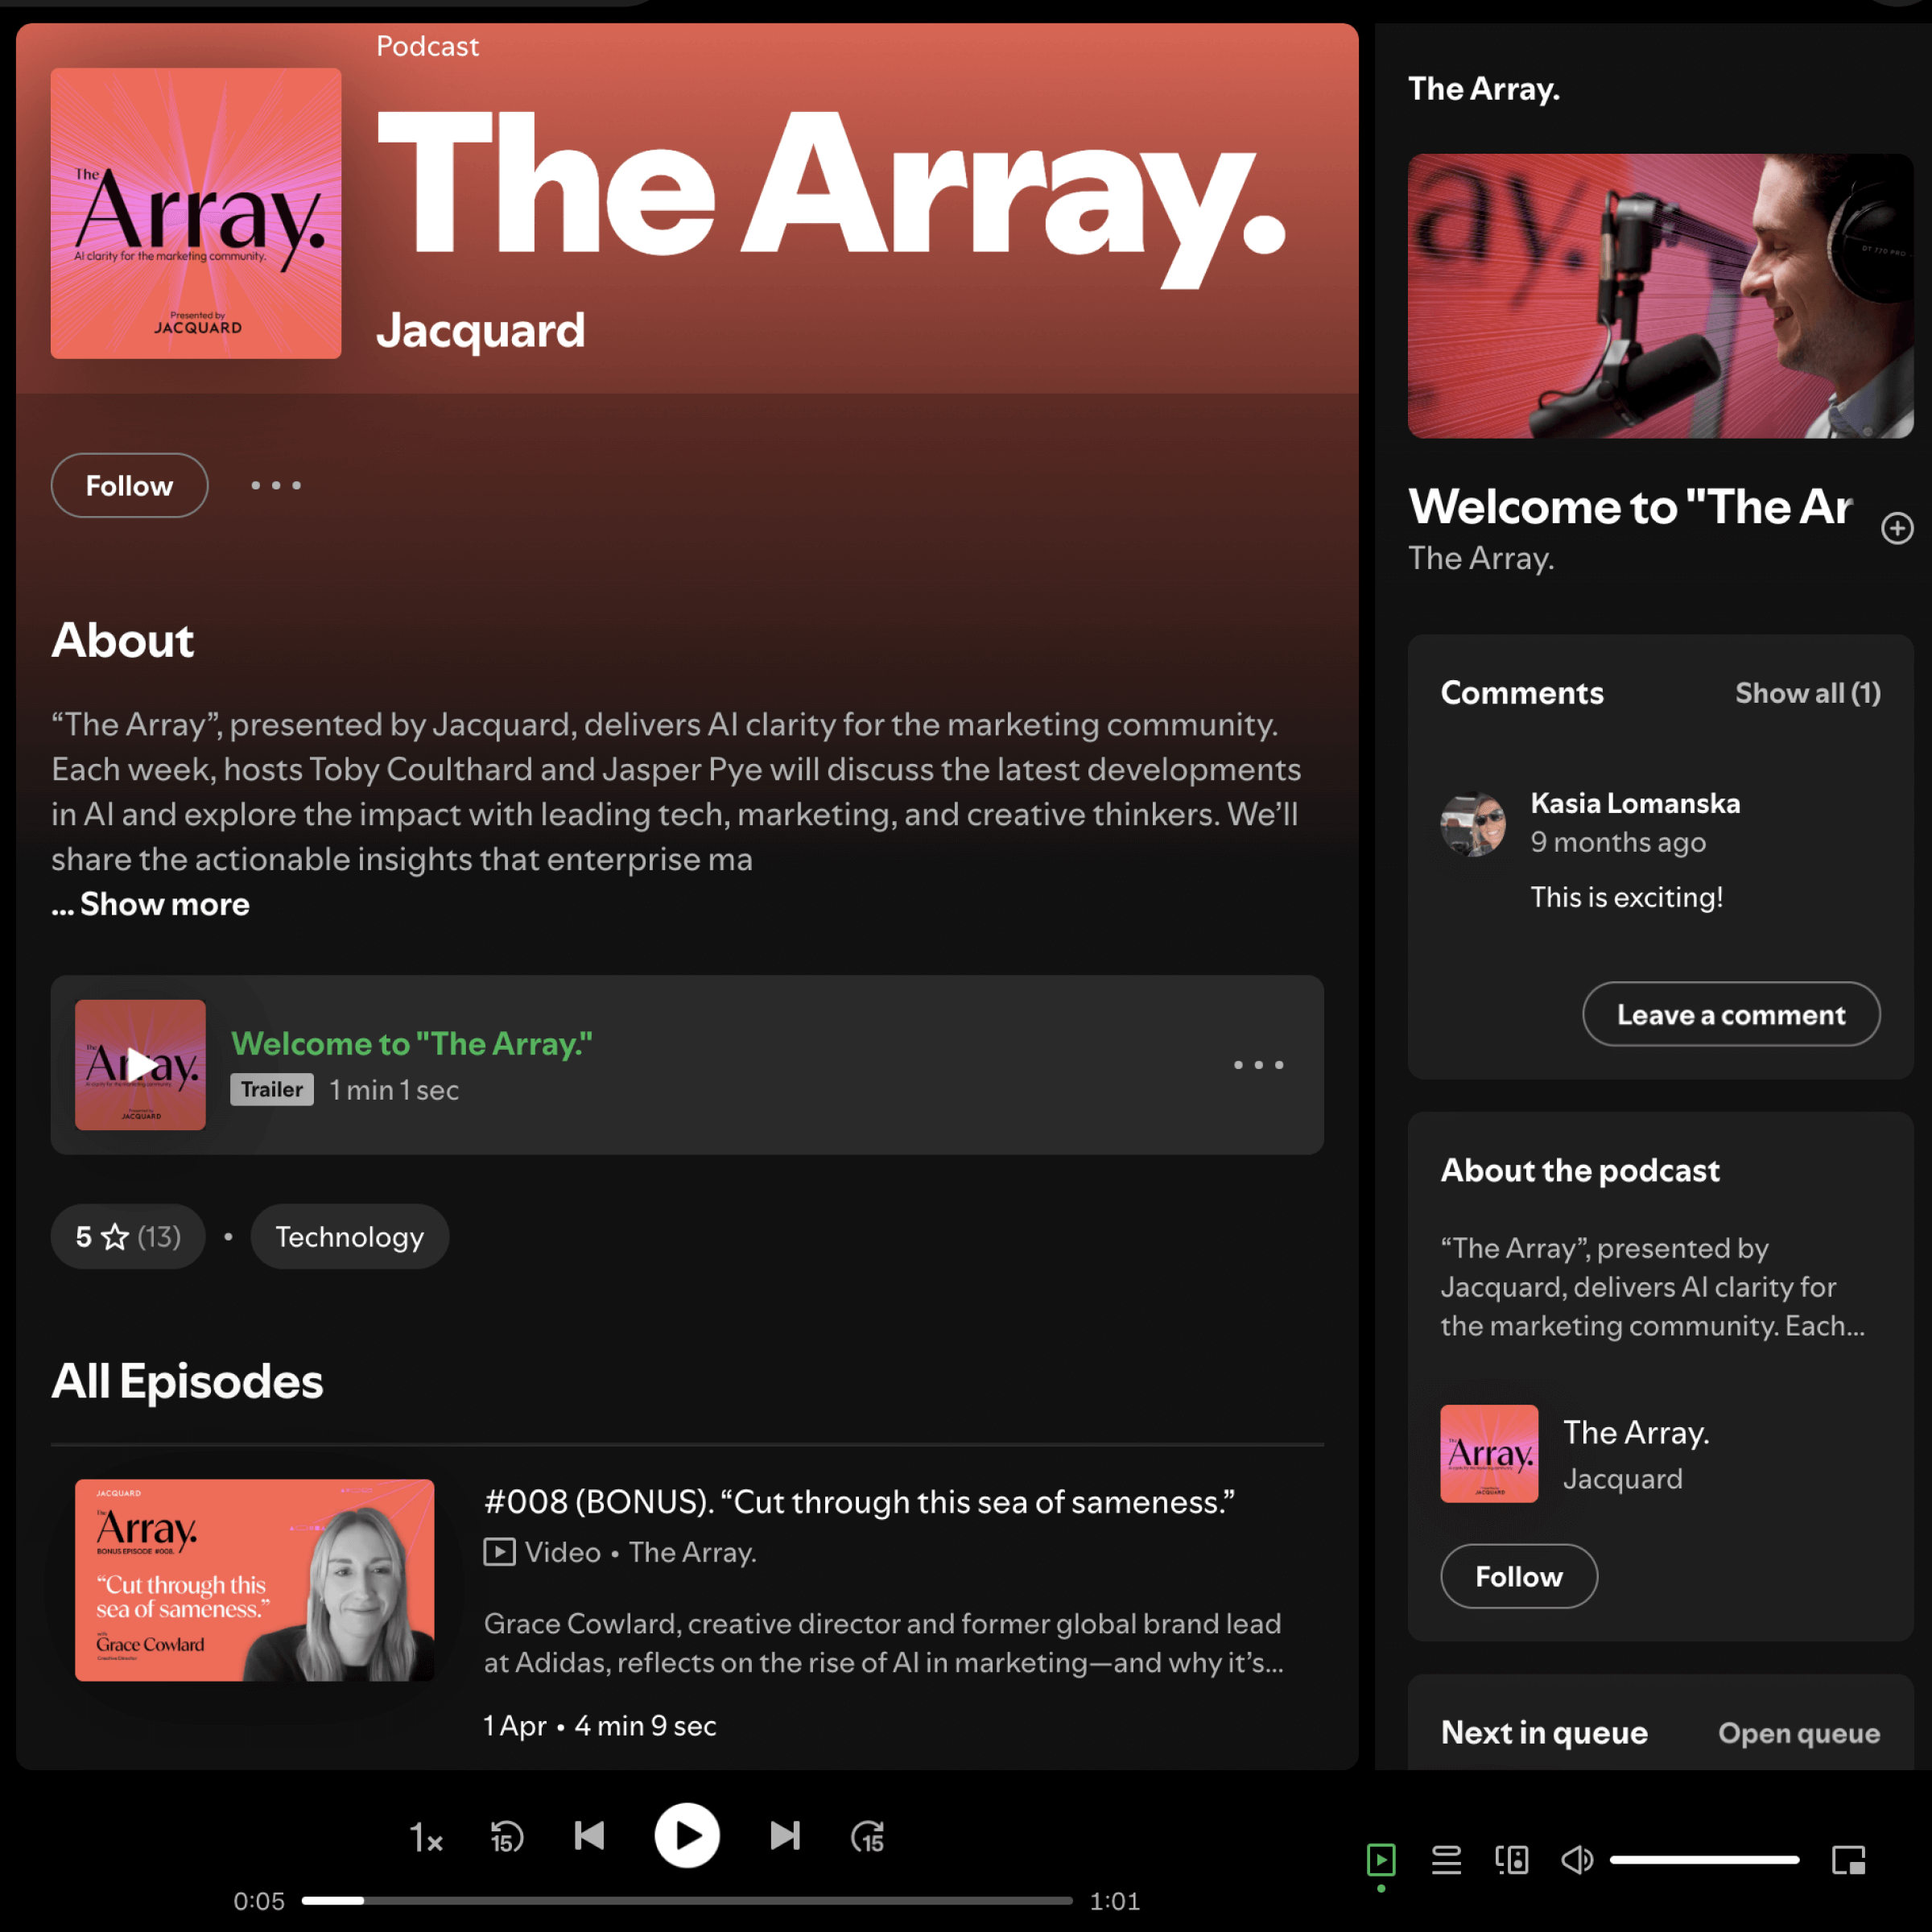Skip forward 15 seconds
The height and width of the screenshot is (1932, 1932).
point(867,1836)
